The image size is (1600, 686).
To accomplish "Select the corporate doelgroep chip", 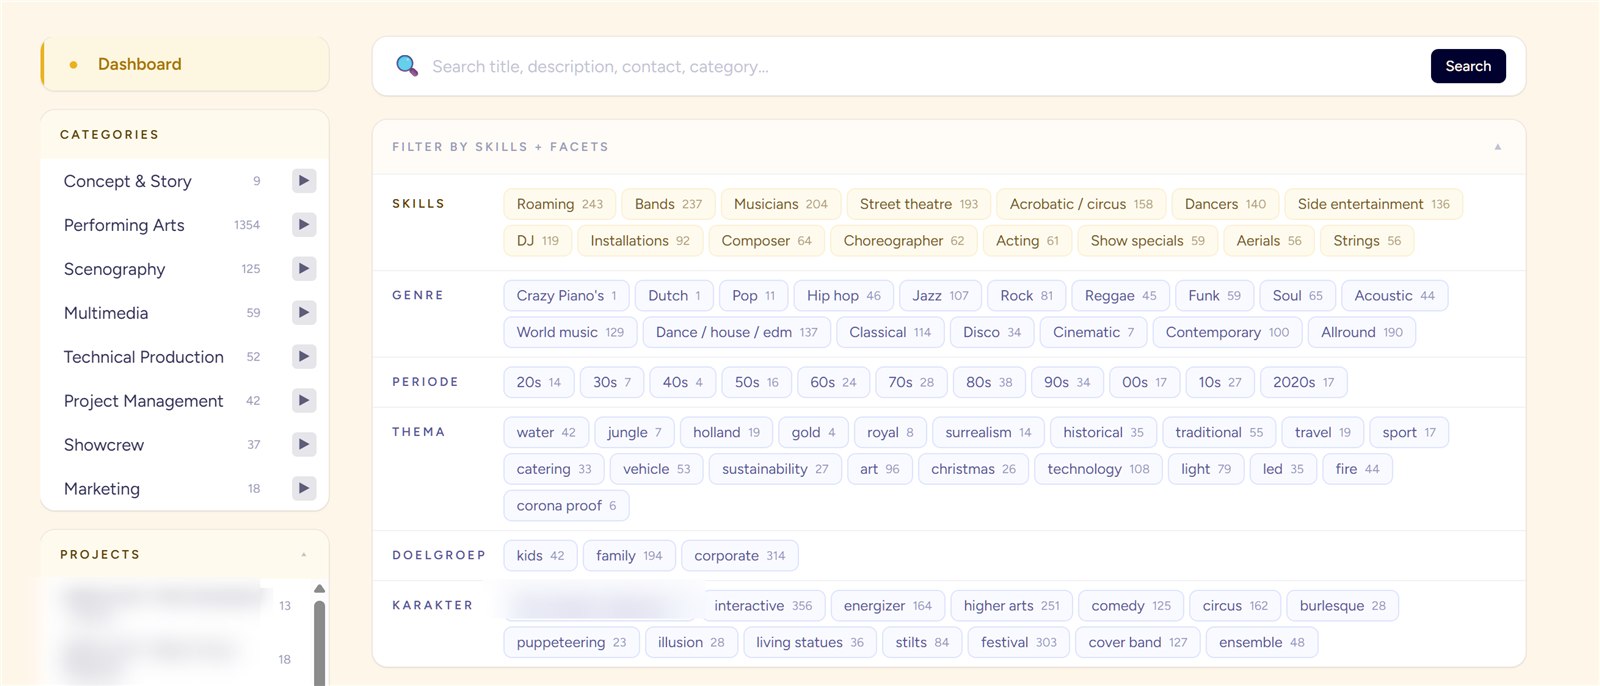I will pos(740,557).
